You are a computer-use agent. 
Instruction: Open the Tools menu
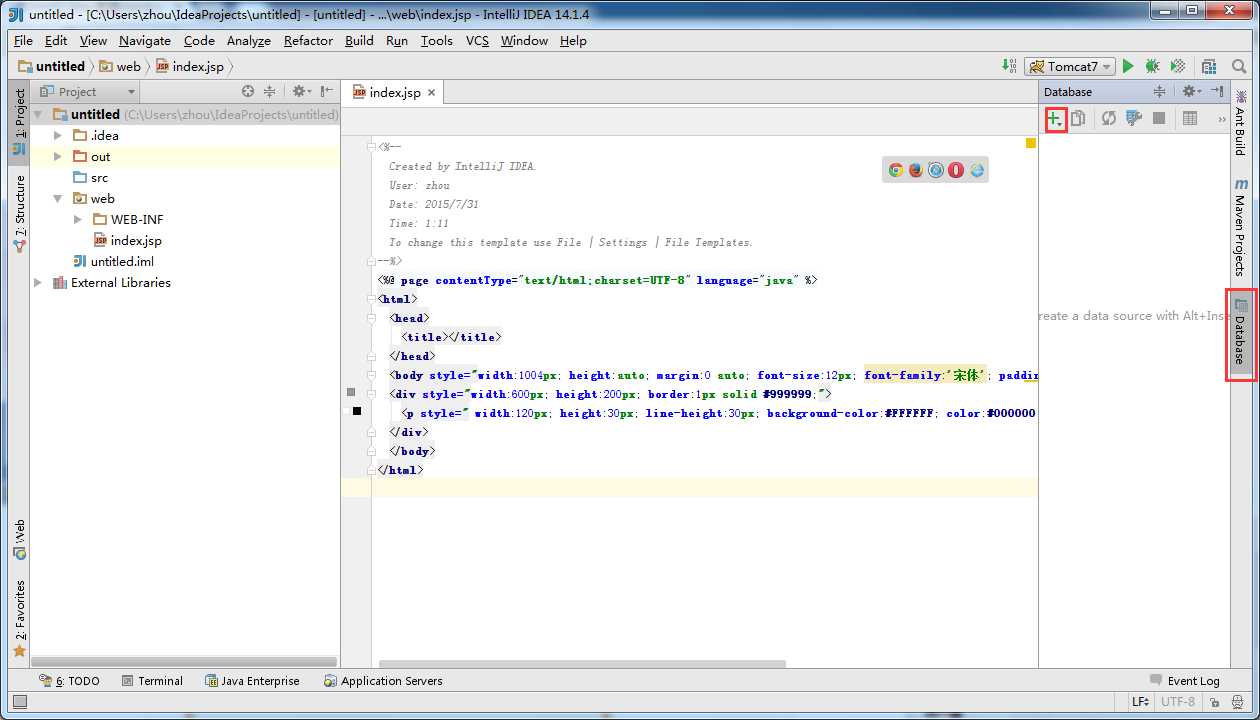[436, 40]
